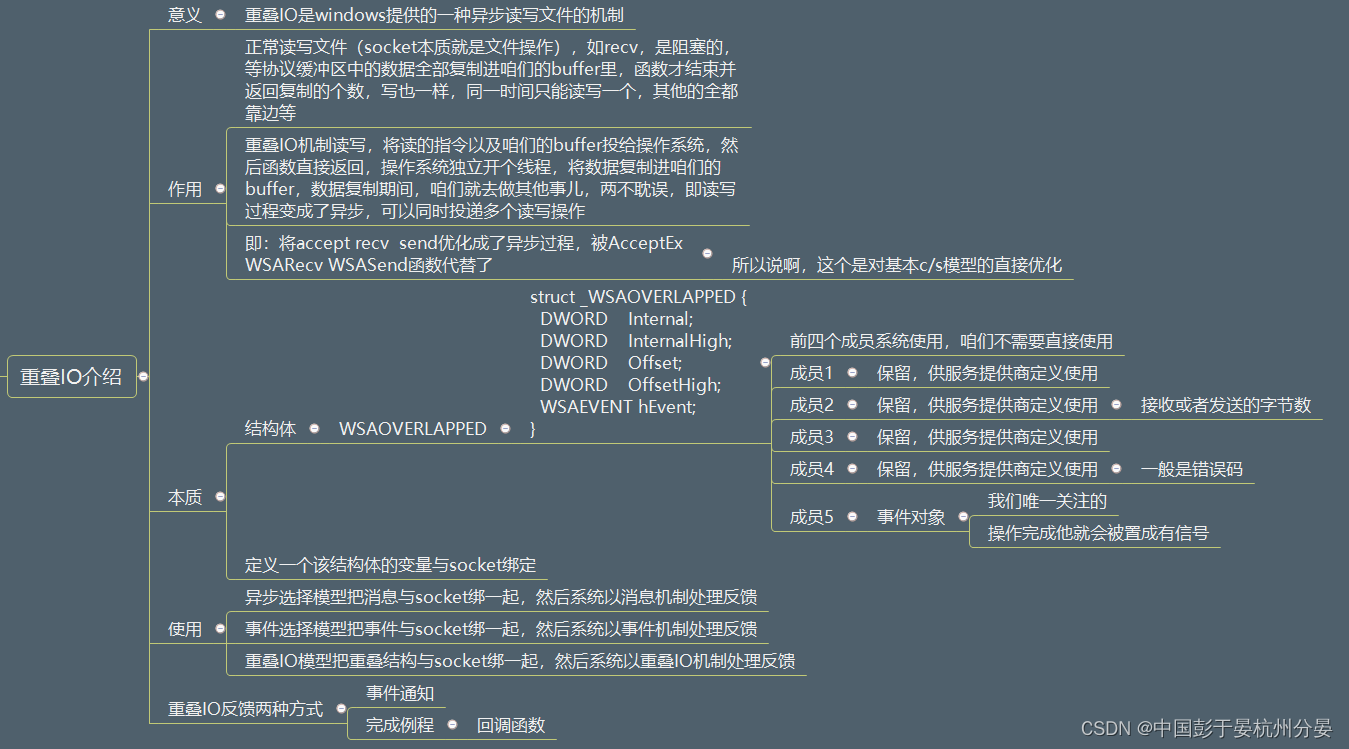This screenshot has width=1349, height=749.
Task: Select the 意义 node
Action: 185,15
